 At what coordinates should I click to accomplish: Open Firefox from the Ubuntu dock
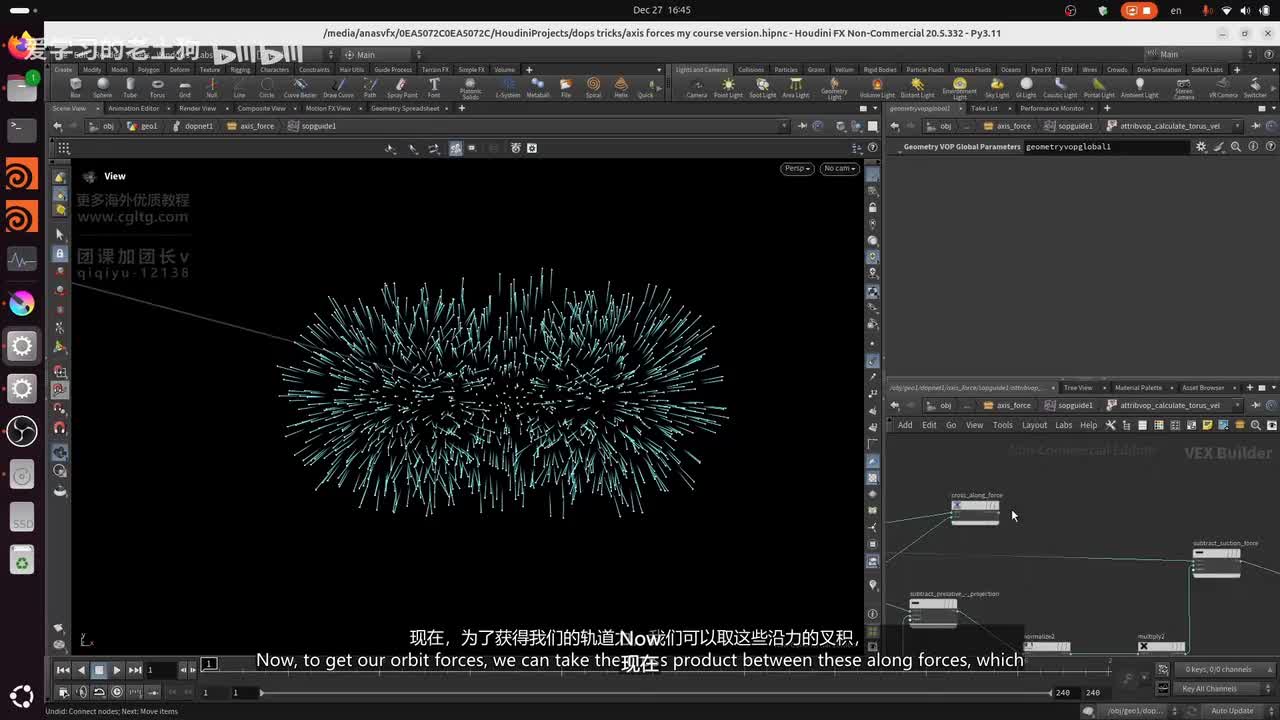click(21, 45)
